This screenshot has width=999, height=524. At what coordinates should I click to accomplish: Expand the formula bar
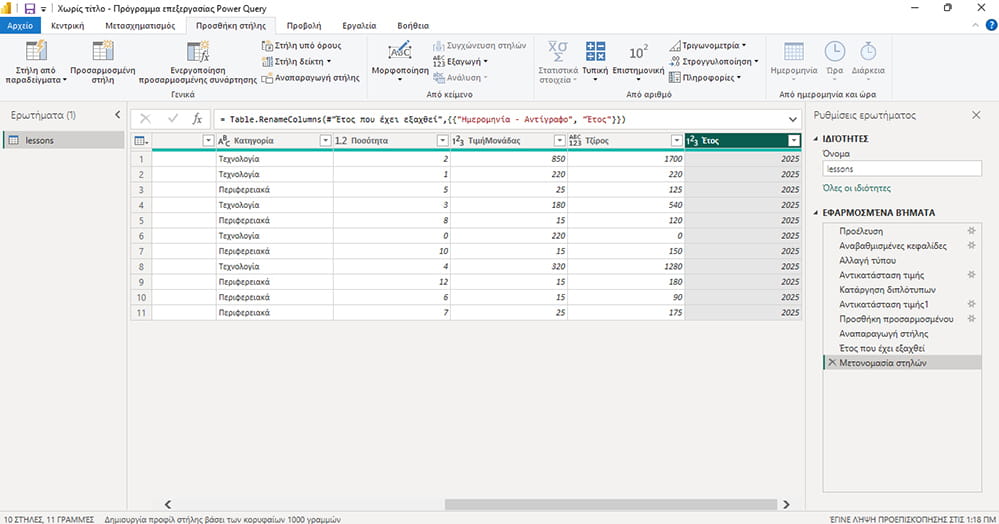793,119
